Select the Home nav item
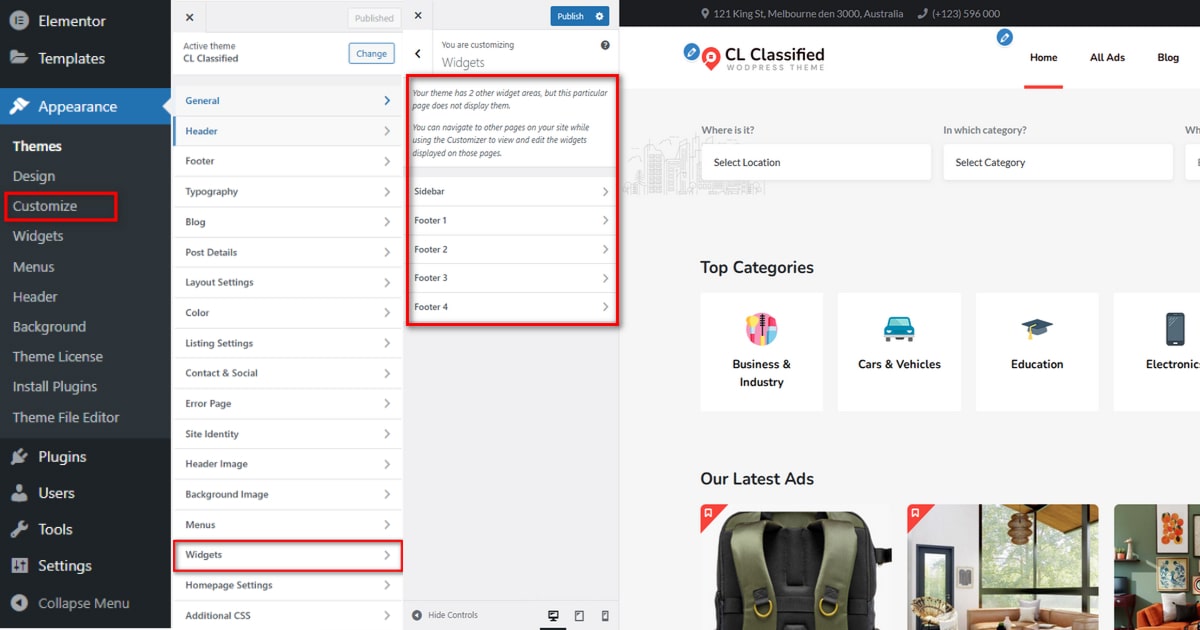The width and height of the screenshot is (1200, 630). [1043, 58]
